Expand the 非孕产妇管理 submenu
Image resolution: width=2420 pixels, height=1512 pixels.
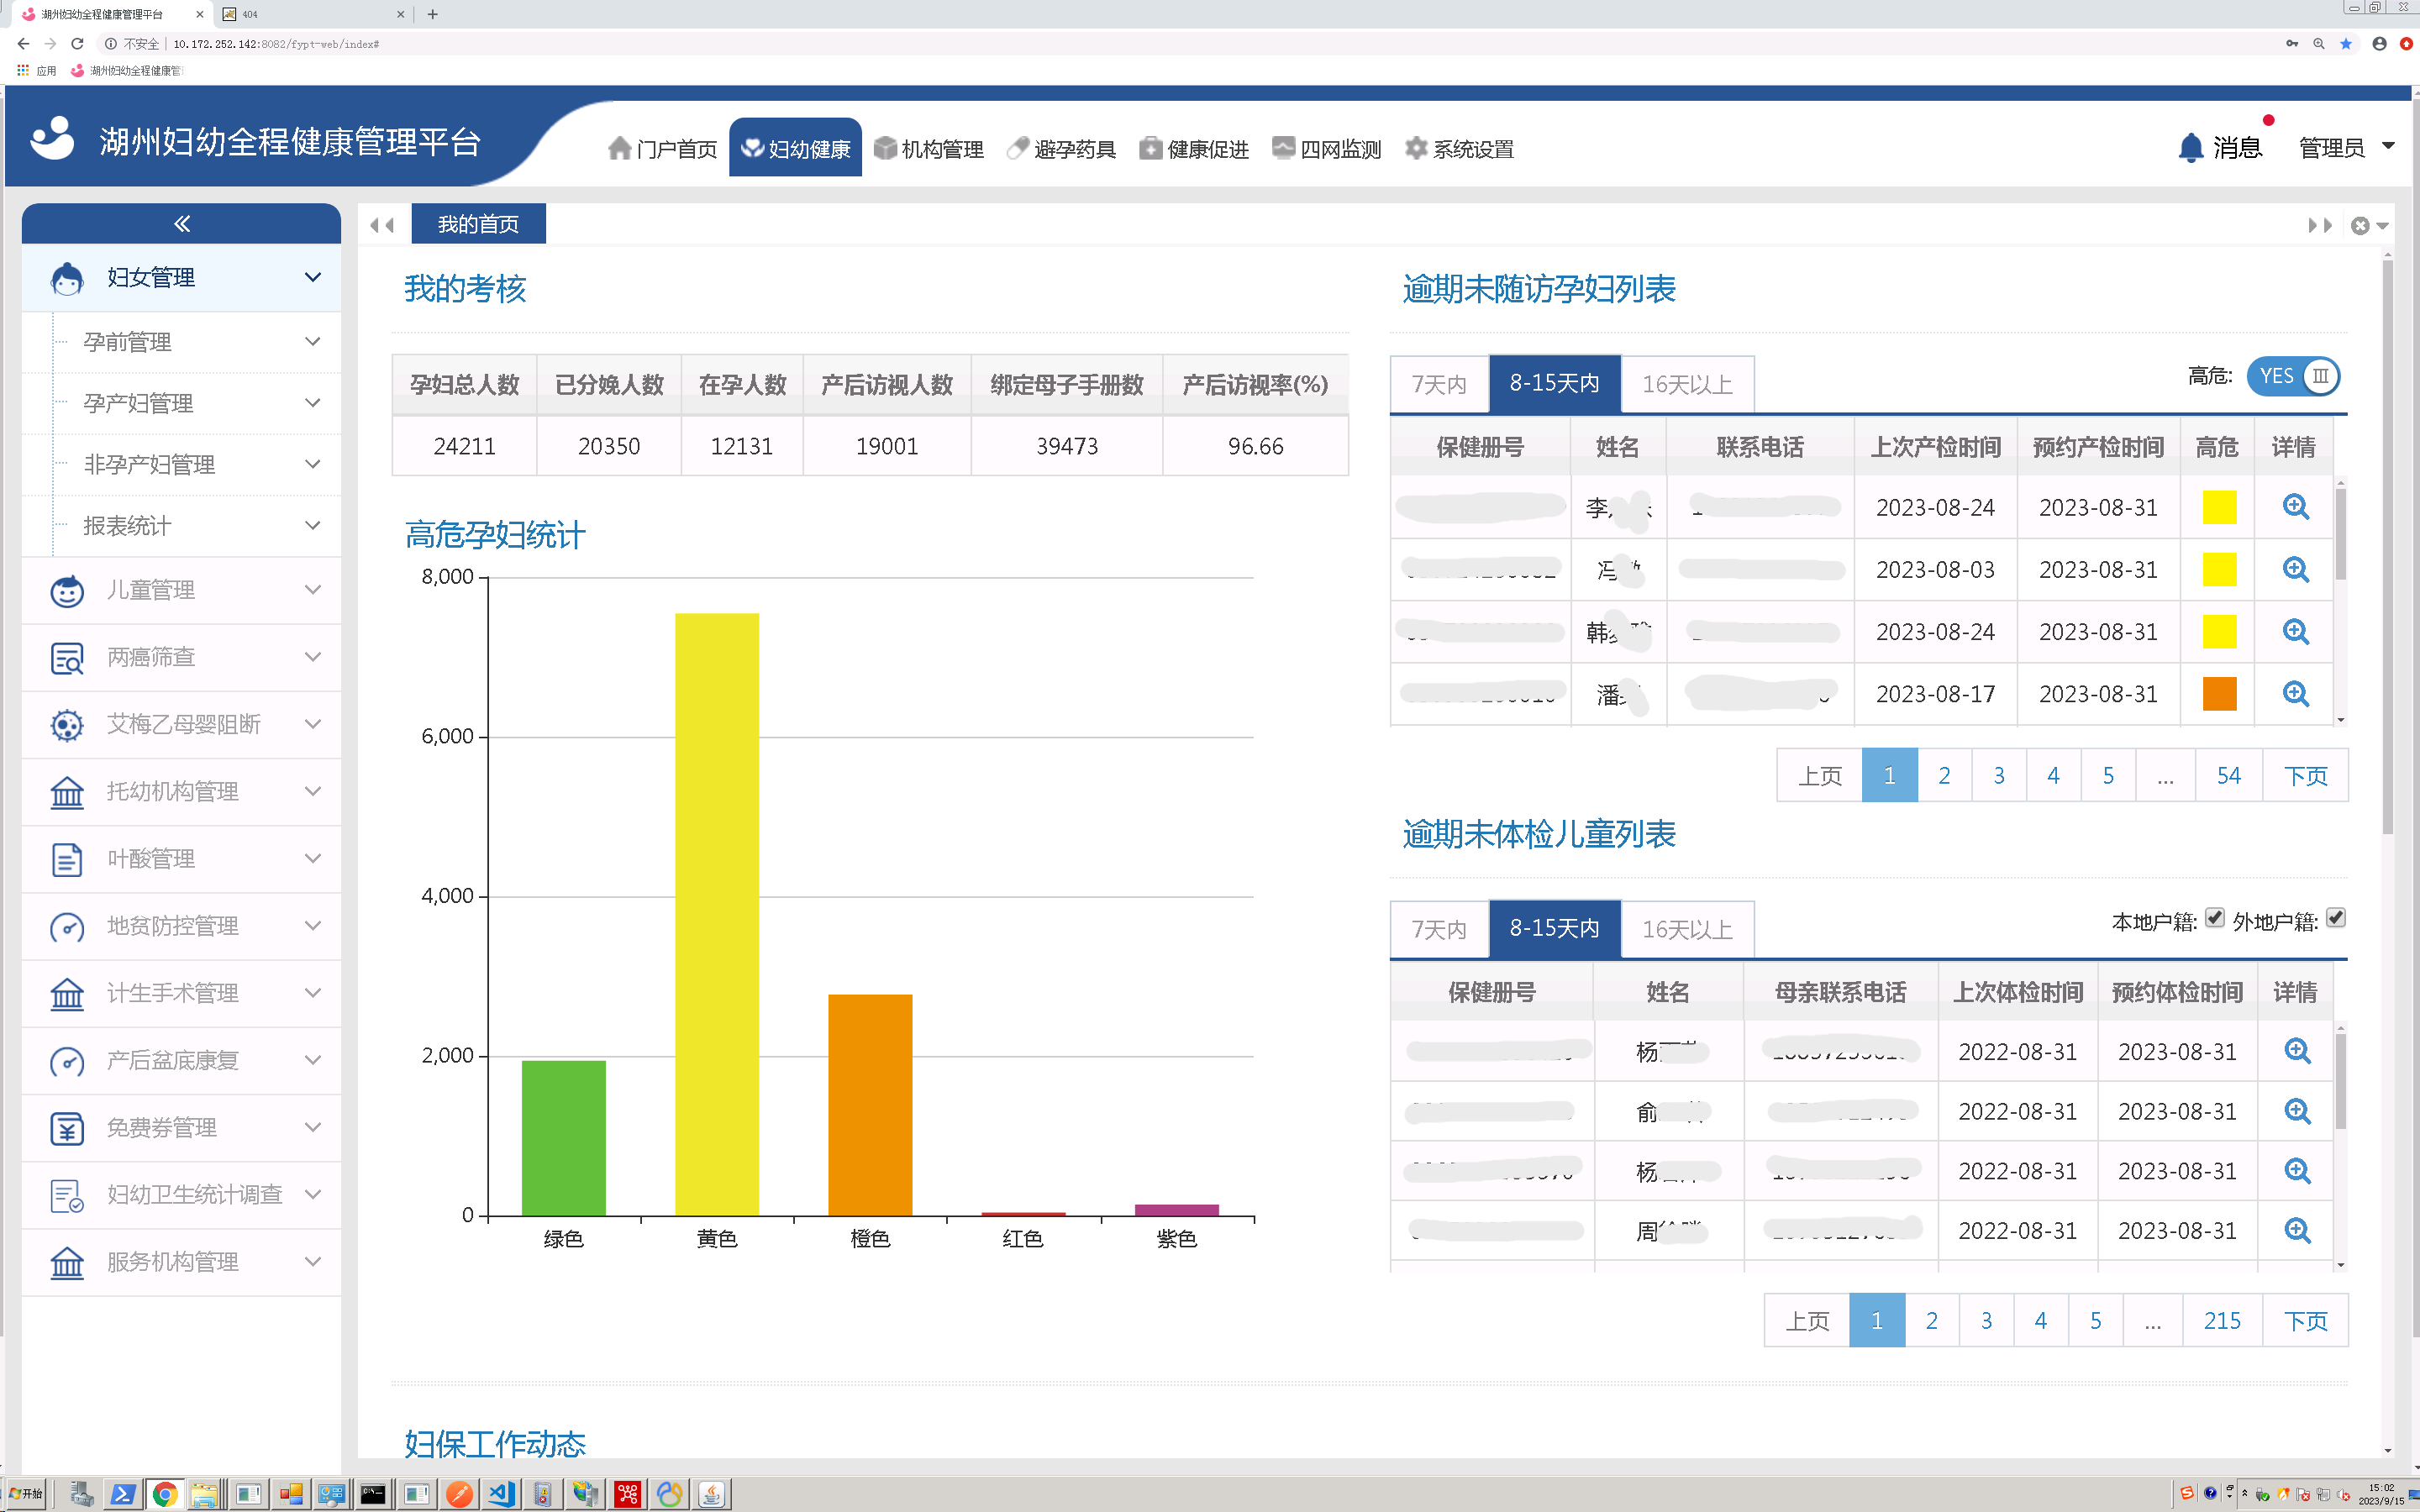tap(313, 464)
